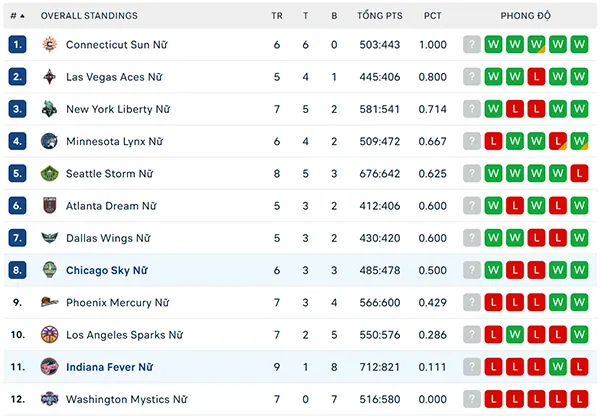This screenshot has width=600, height=420.
Task: Click the red L badge in Seattle Storm form
Action: (579, 173)
